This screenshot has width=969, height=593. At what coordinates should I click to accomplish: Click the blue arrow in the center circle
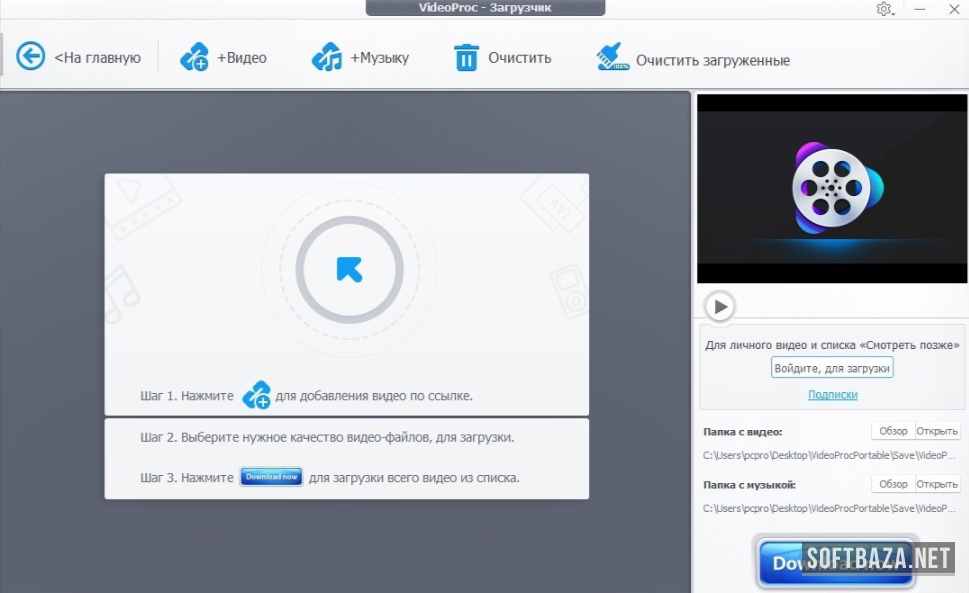point(349,269)
